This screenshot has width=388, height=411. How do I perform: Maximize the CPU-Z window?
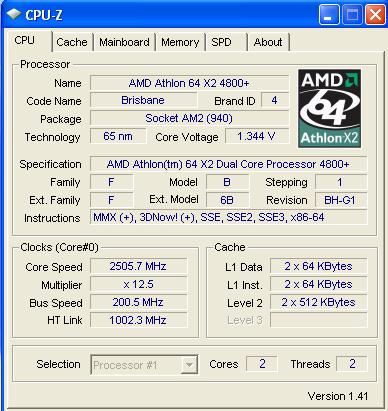tap(352, 14)
